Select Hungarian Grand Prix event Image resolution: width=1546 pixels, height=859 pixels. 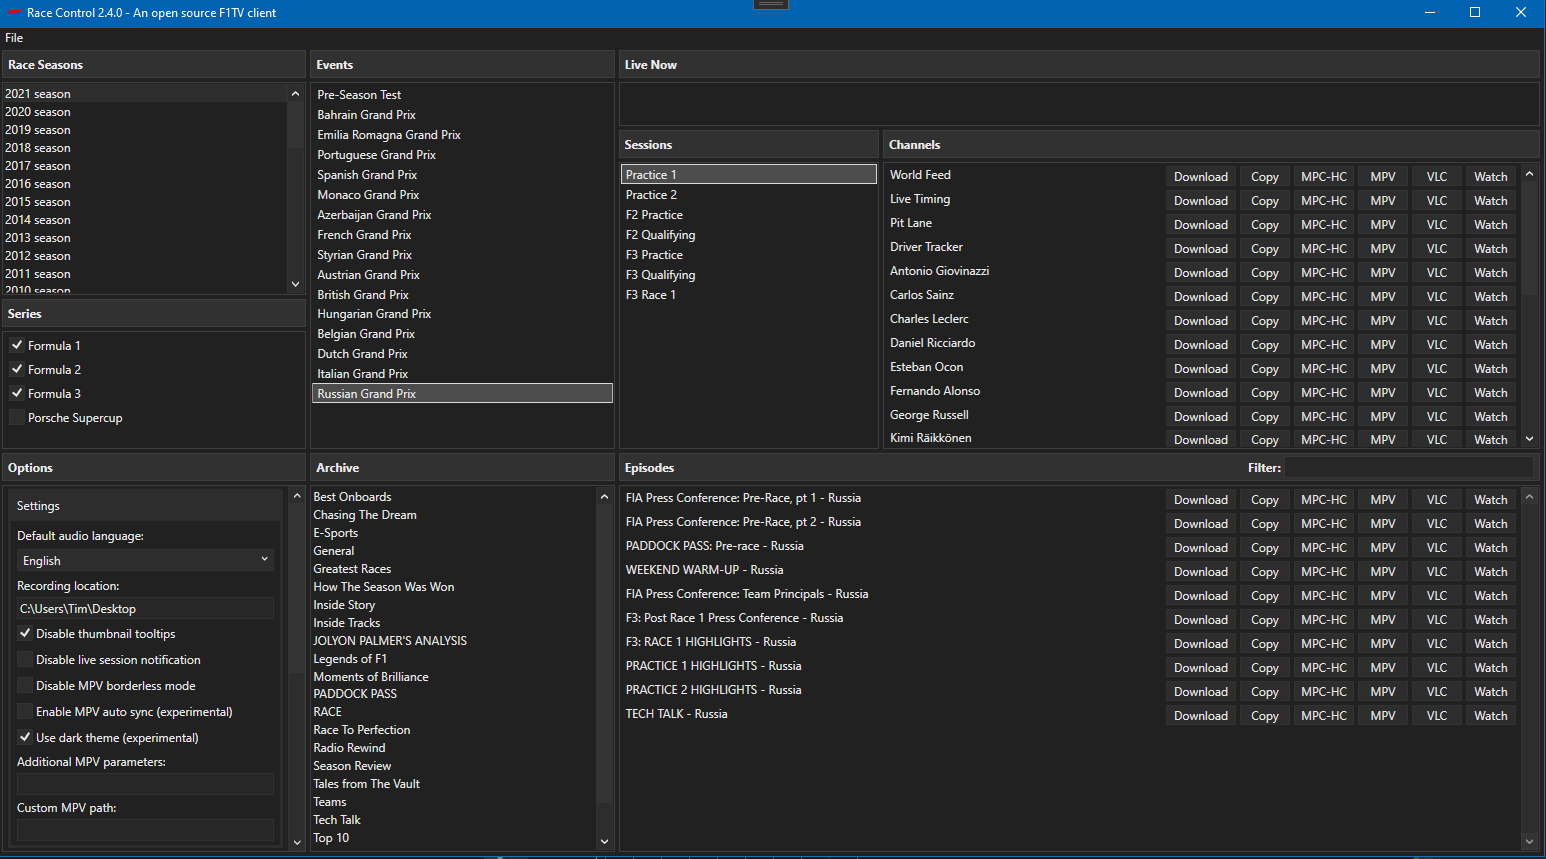(462, 314)
